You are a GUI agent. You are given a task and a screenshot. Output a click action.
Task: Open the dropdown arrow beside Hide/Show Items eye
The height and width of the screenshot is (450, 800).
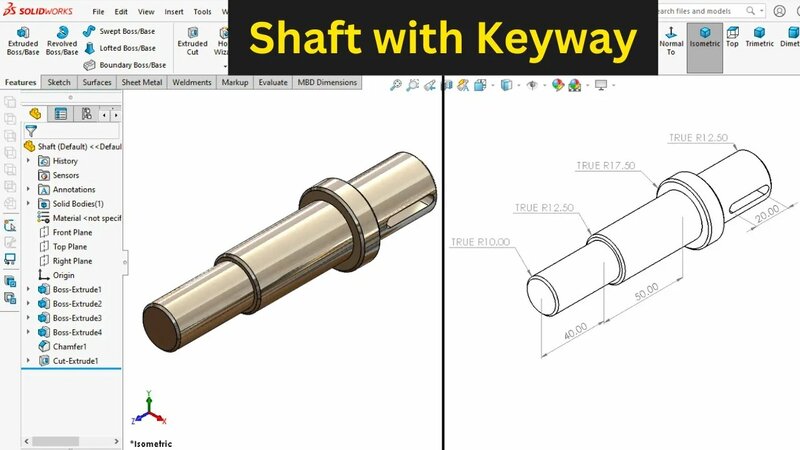coord(544,86)
